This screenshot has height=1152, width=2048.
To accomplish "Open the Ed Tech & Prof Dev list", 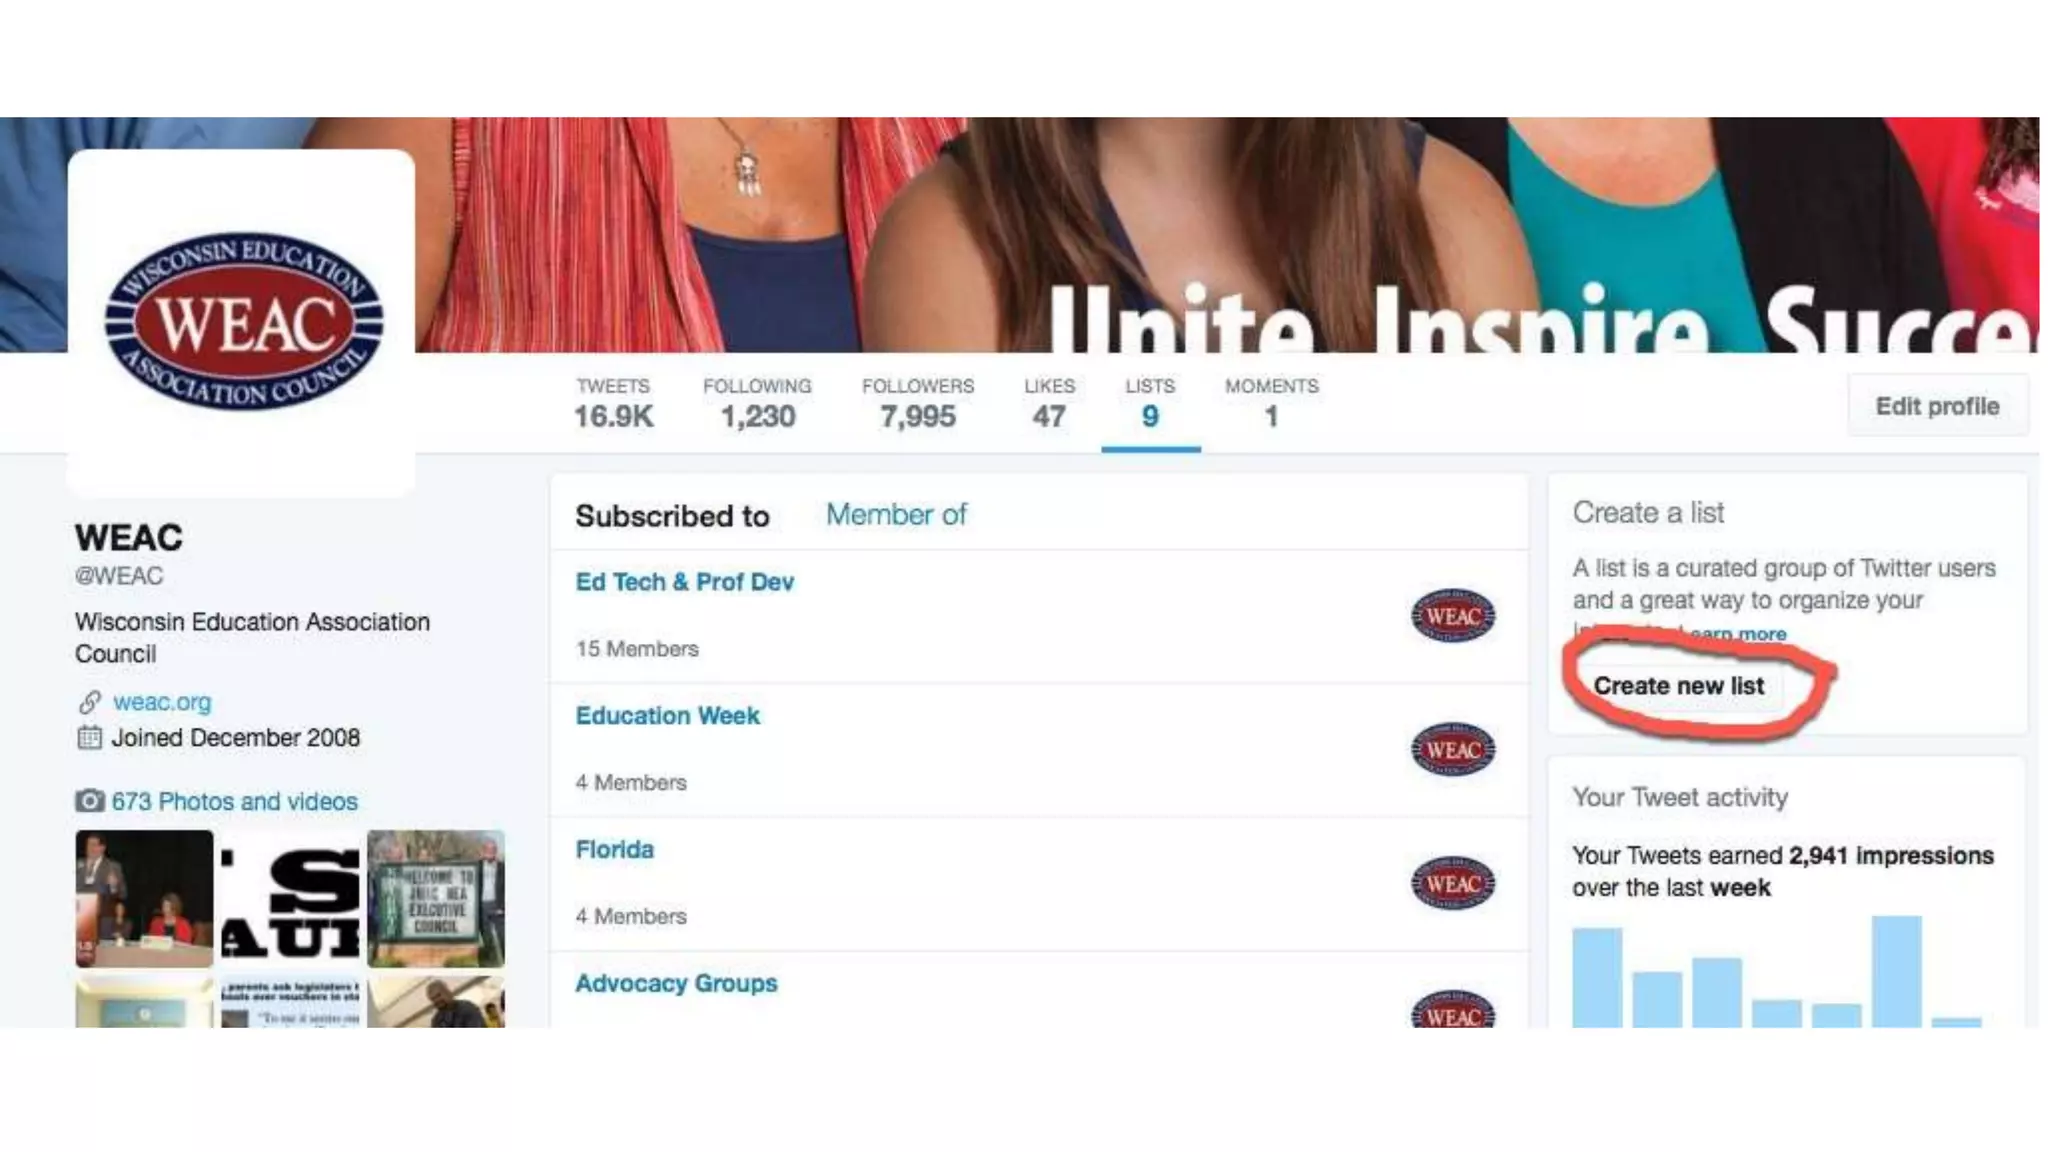I will pyautogui.click(x=684, y=582).
